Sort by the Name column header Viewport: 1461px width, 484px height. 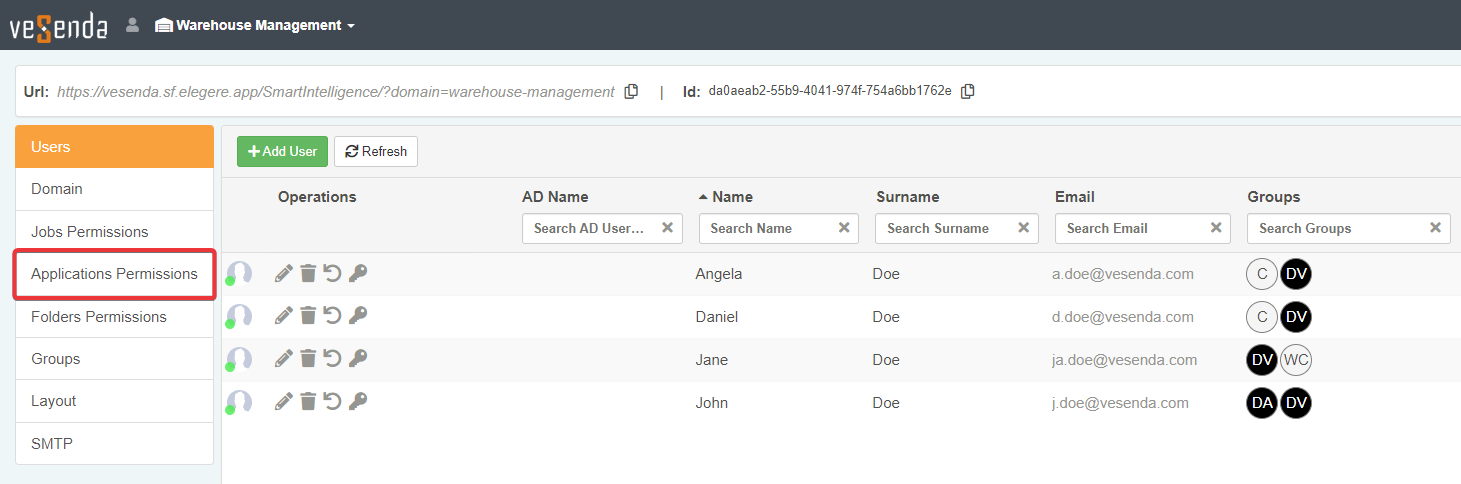[x=732, y=197]
